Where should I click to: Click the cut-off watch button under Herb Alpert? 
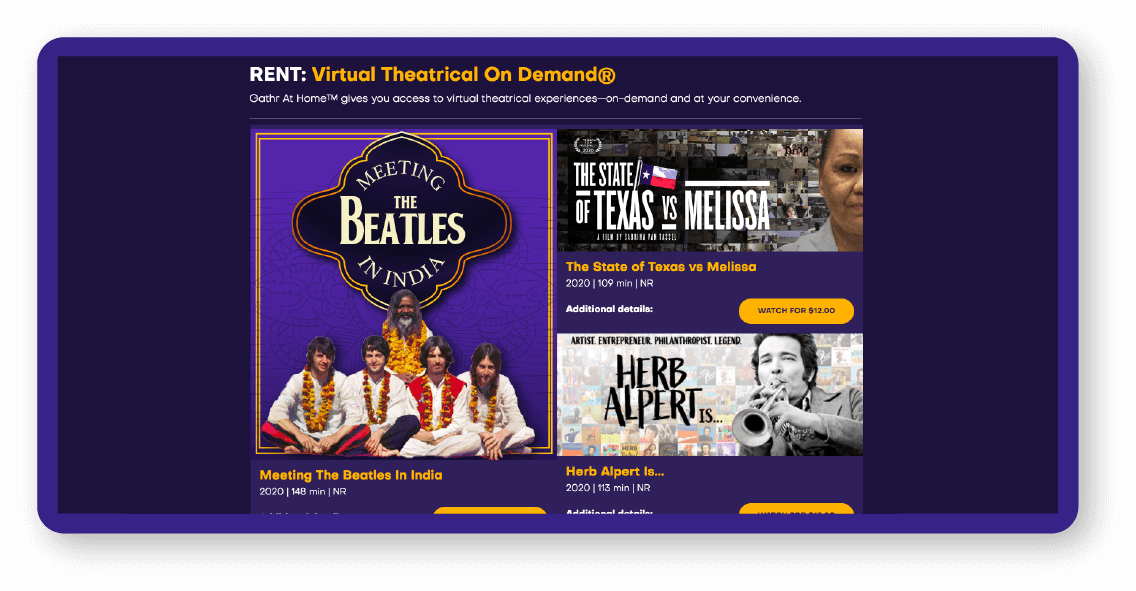(796, 509)
